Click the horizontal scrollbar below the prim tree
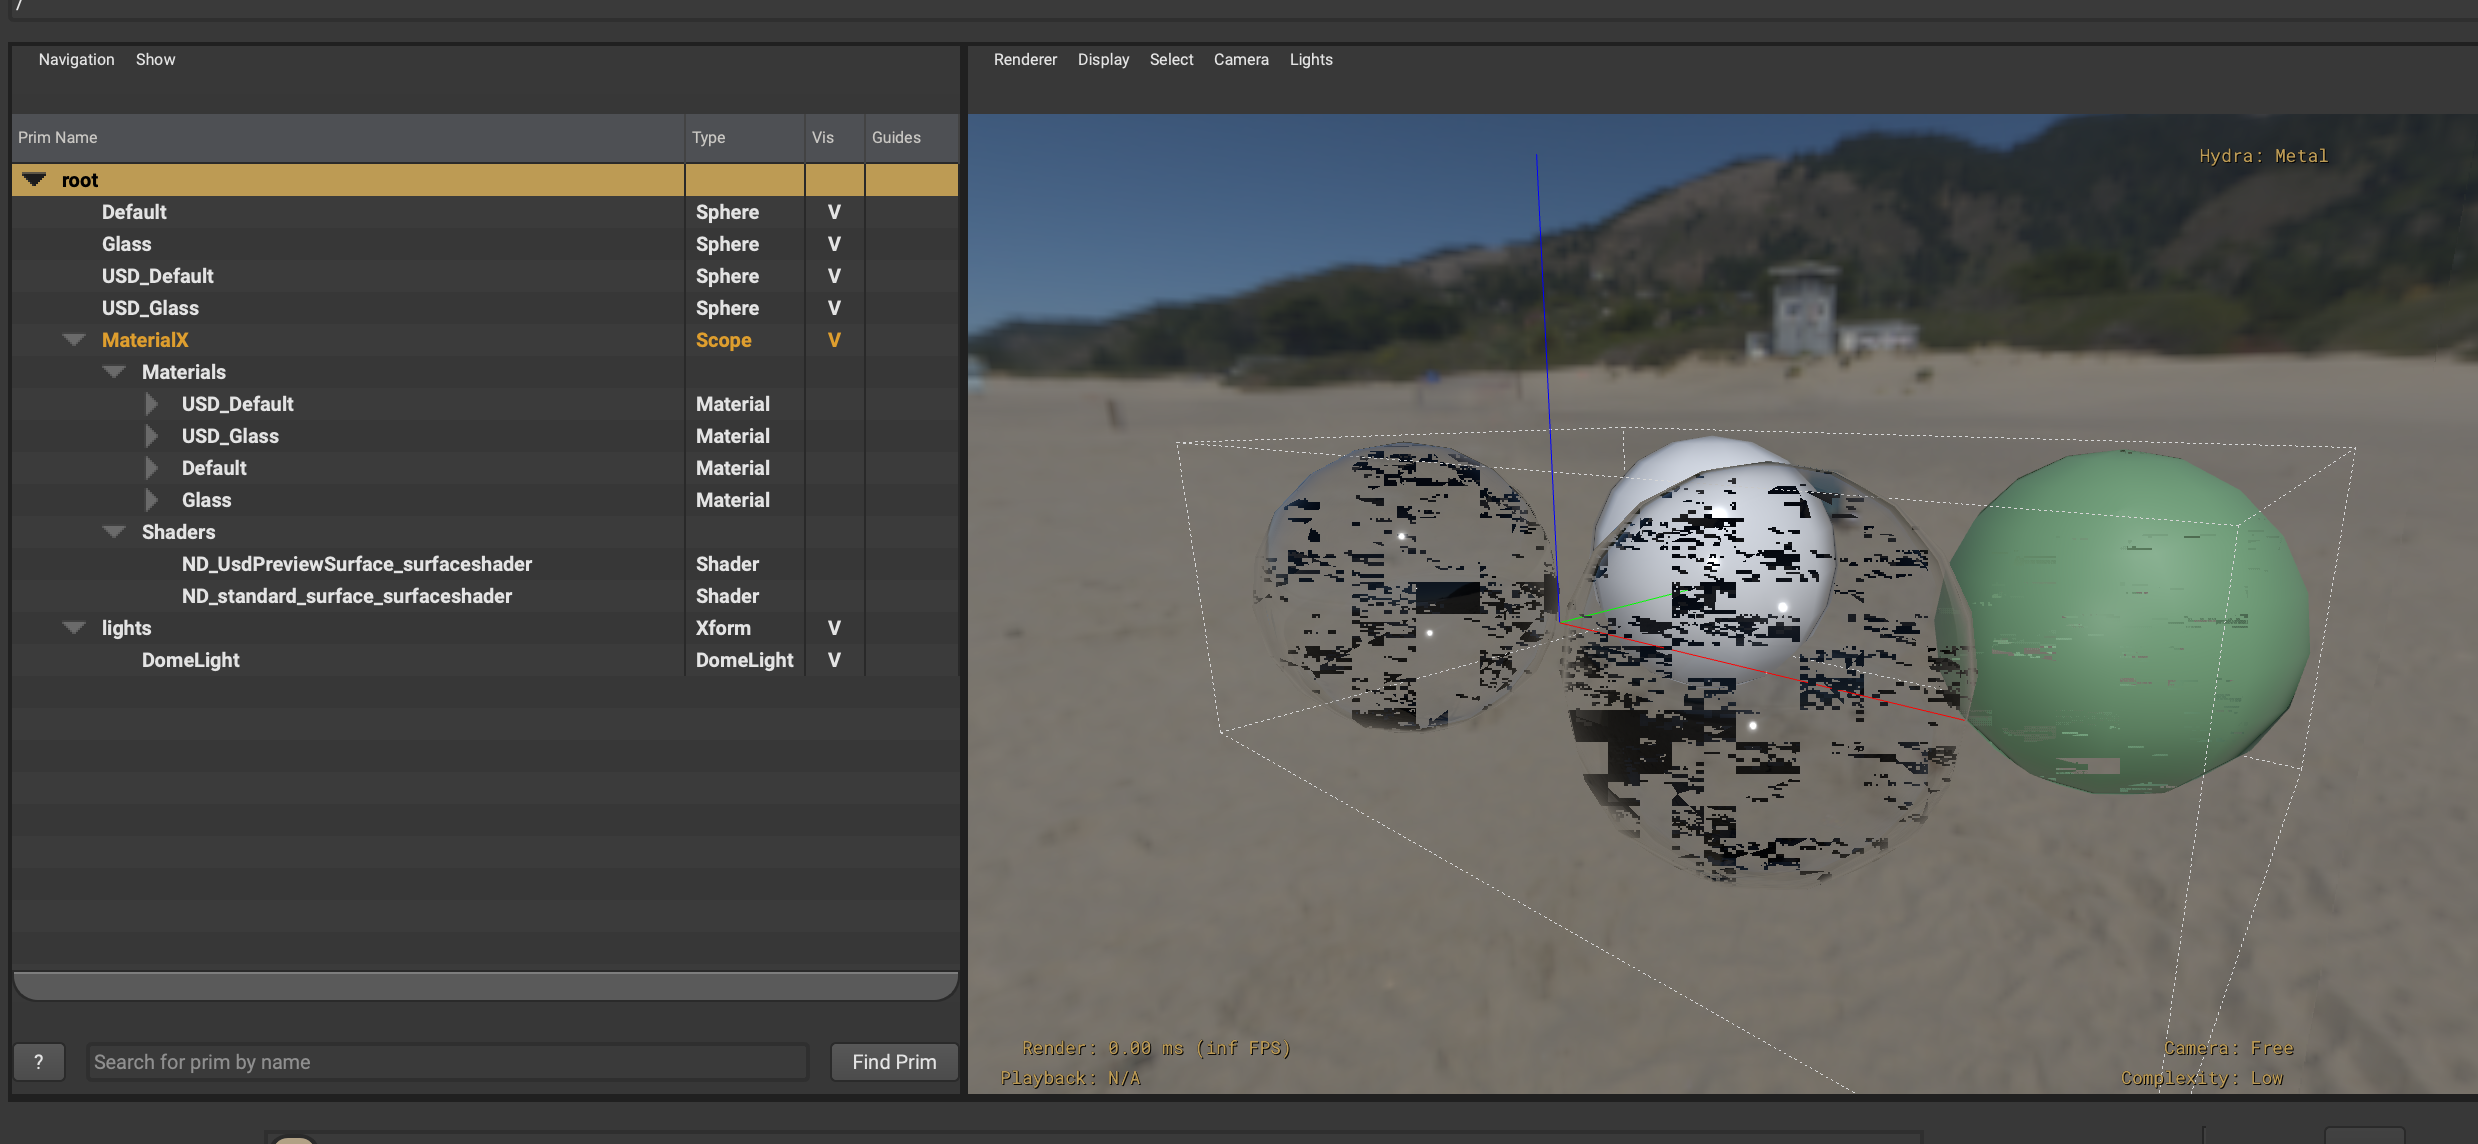The image size is (2478, 1144). point(484,985)
